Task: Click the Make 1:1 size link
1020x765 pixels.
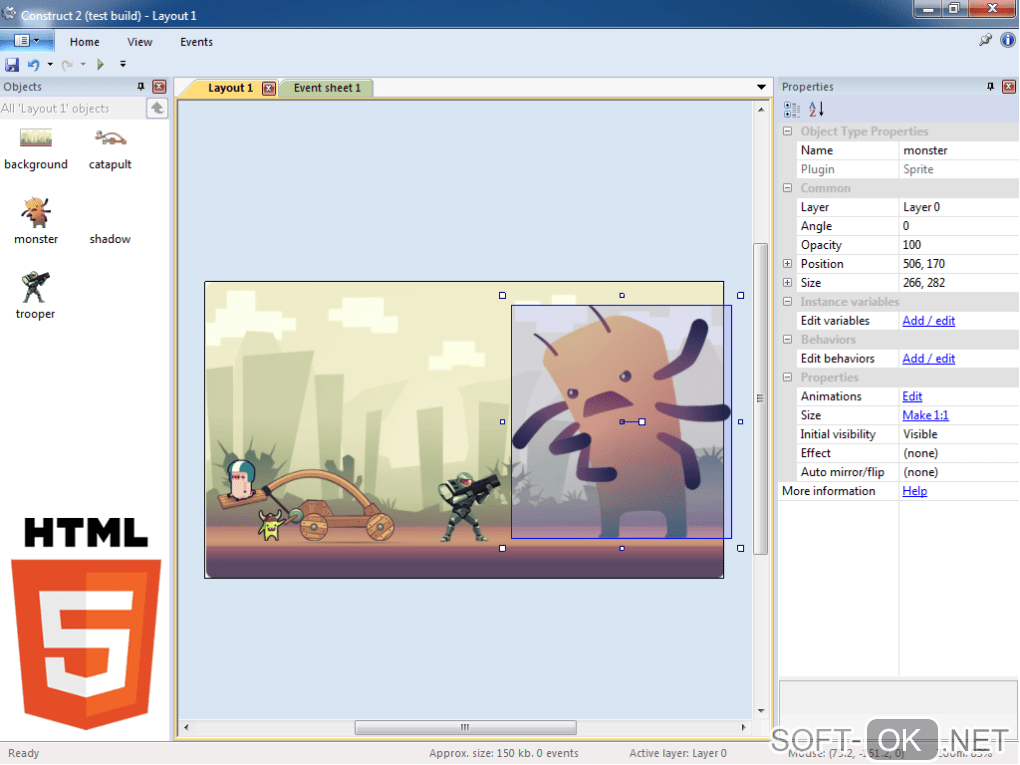Action: pos(925,415)
